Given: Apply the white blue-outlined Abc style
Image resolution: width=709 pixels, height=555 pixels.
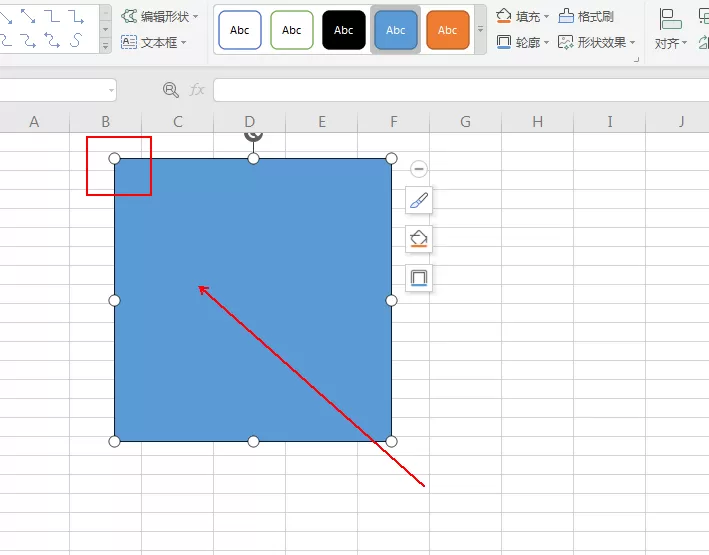Looking at the screenshot, I should coord(240,30).
